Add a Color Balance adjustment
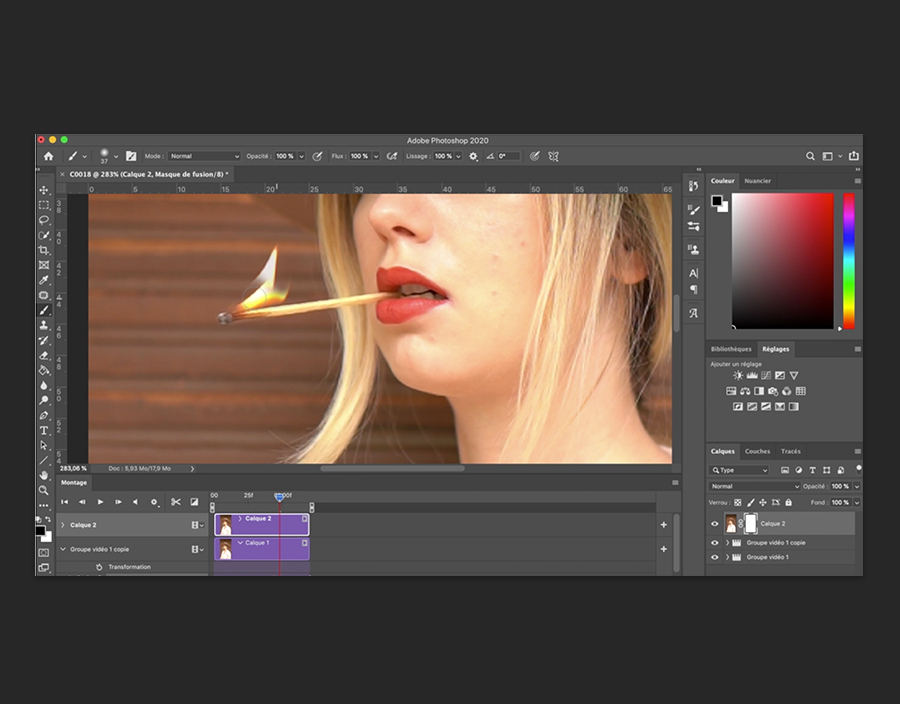Image resolution: width=900 pixels, height=704 pixels. (745, 391)
